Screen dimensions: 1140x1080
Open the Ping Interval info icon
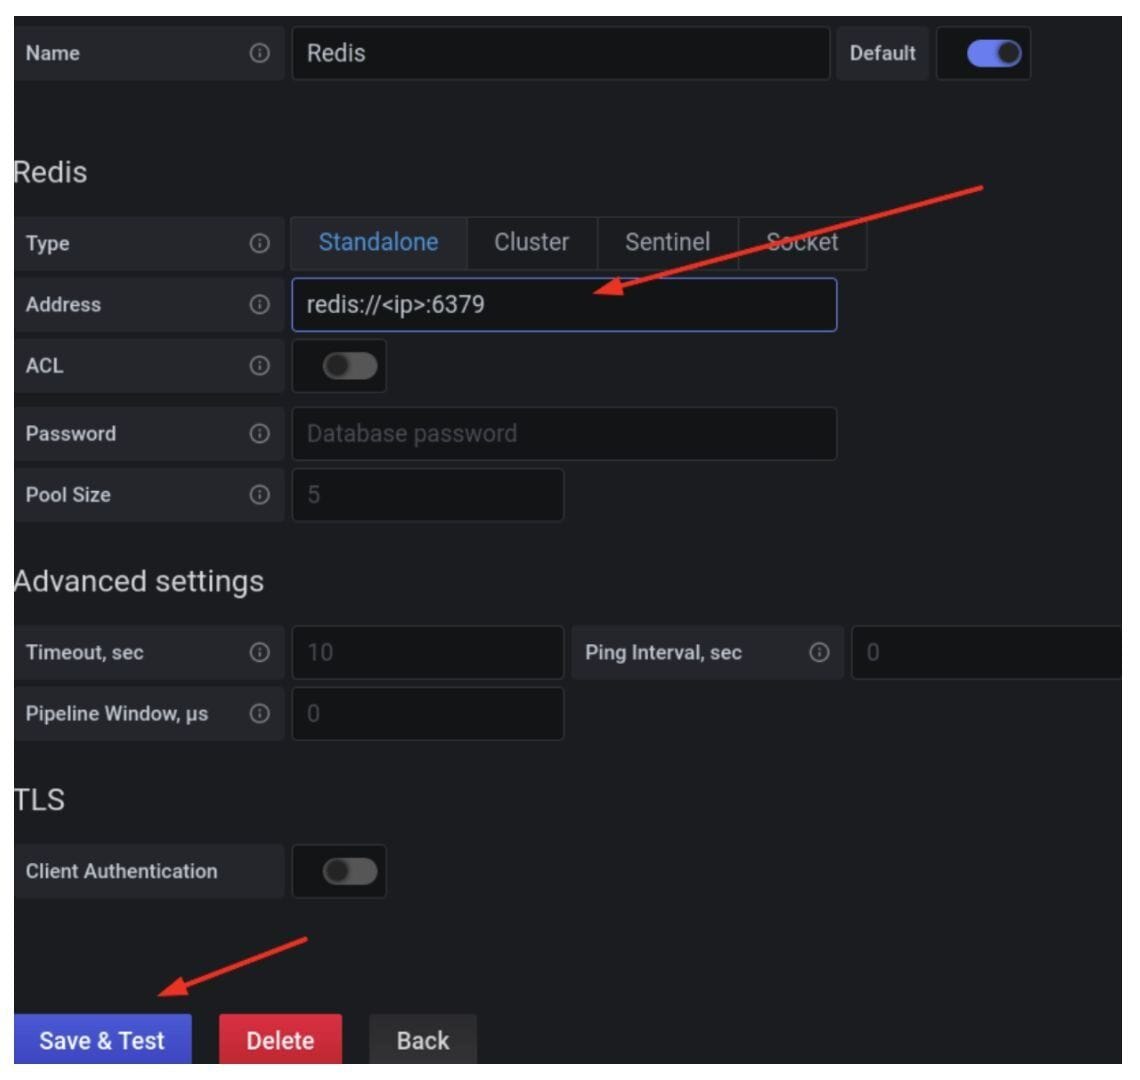[x=818, y=652]
